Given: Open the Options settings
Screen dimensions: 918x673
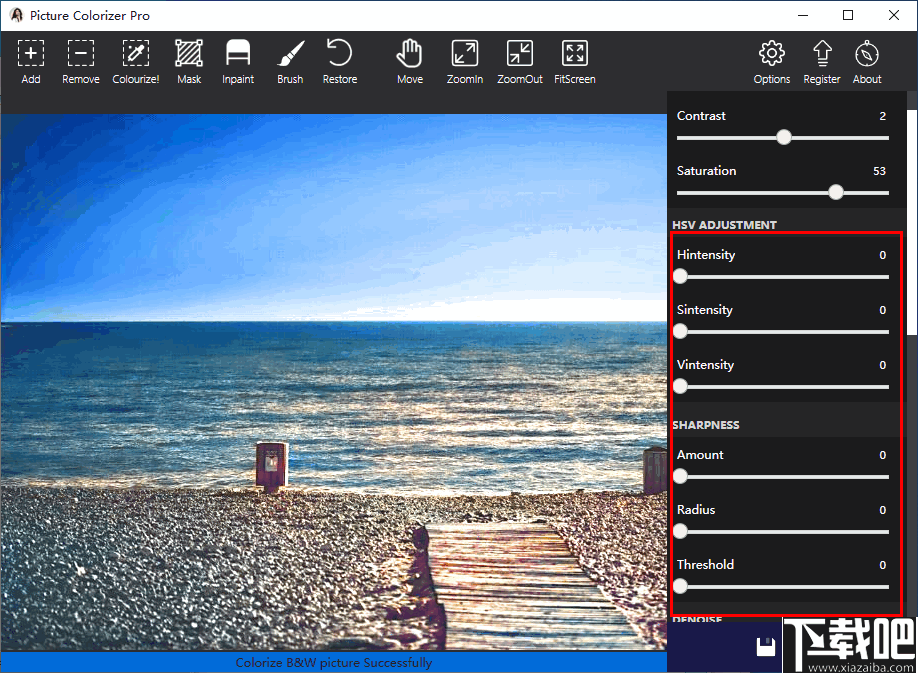Looking at the screenshot, I should (x=771, y=60).
